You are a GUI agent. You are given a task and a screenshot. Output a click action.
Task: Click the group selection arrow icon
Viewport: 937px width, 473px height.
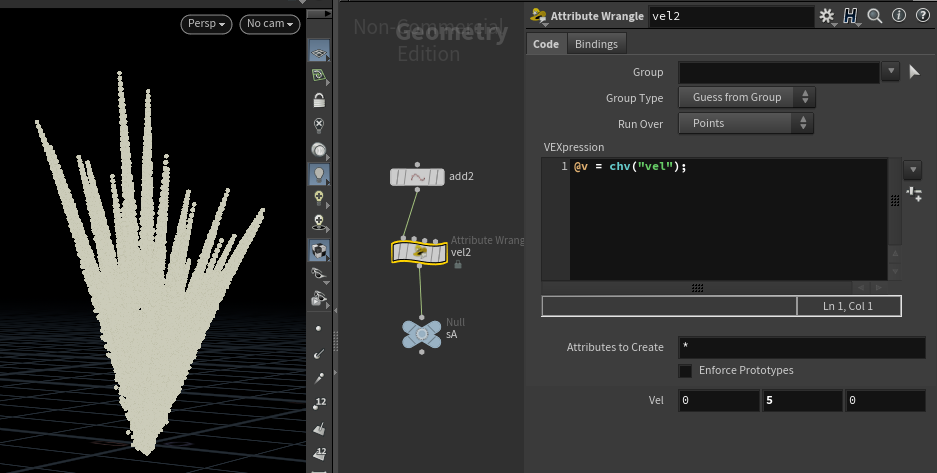coord(914,72)
